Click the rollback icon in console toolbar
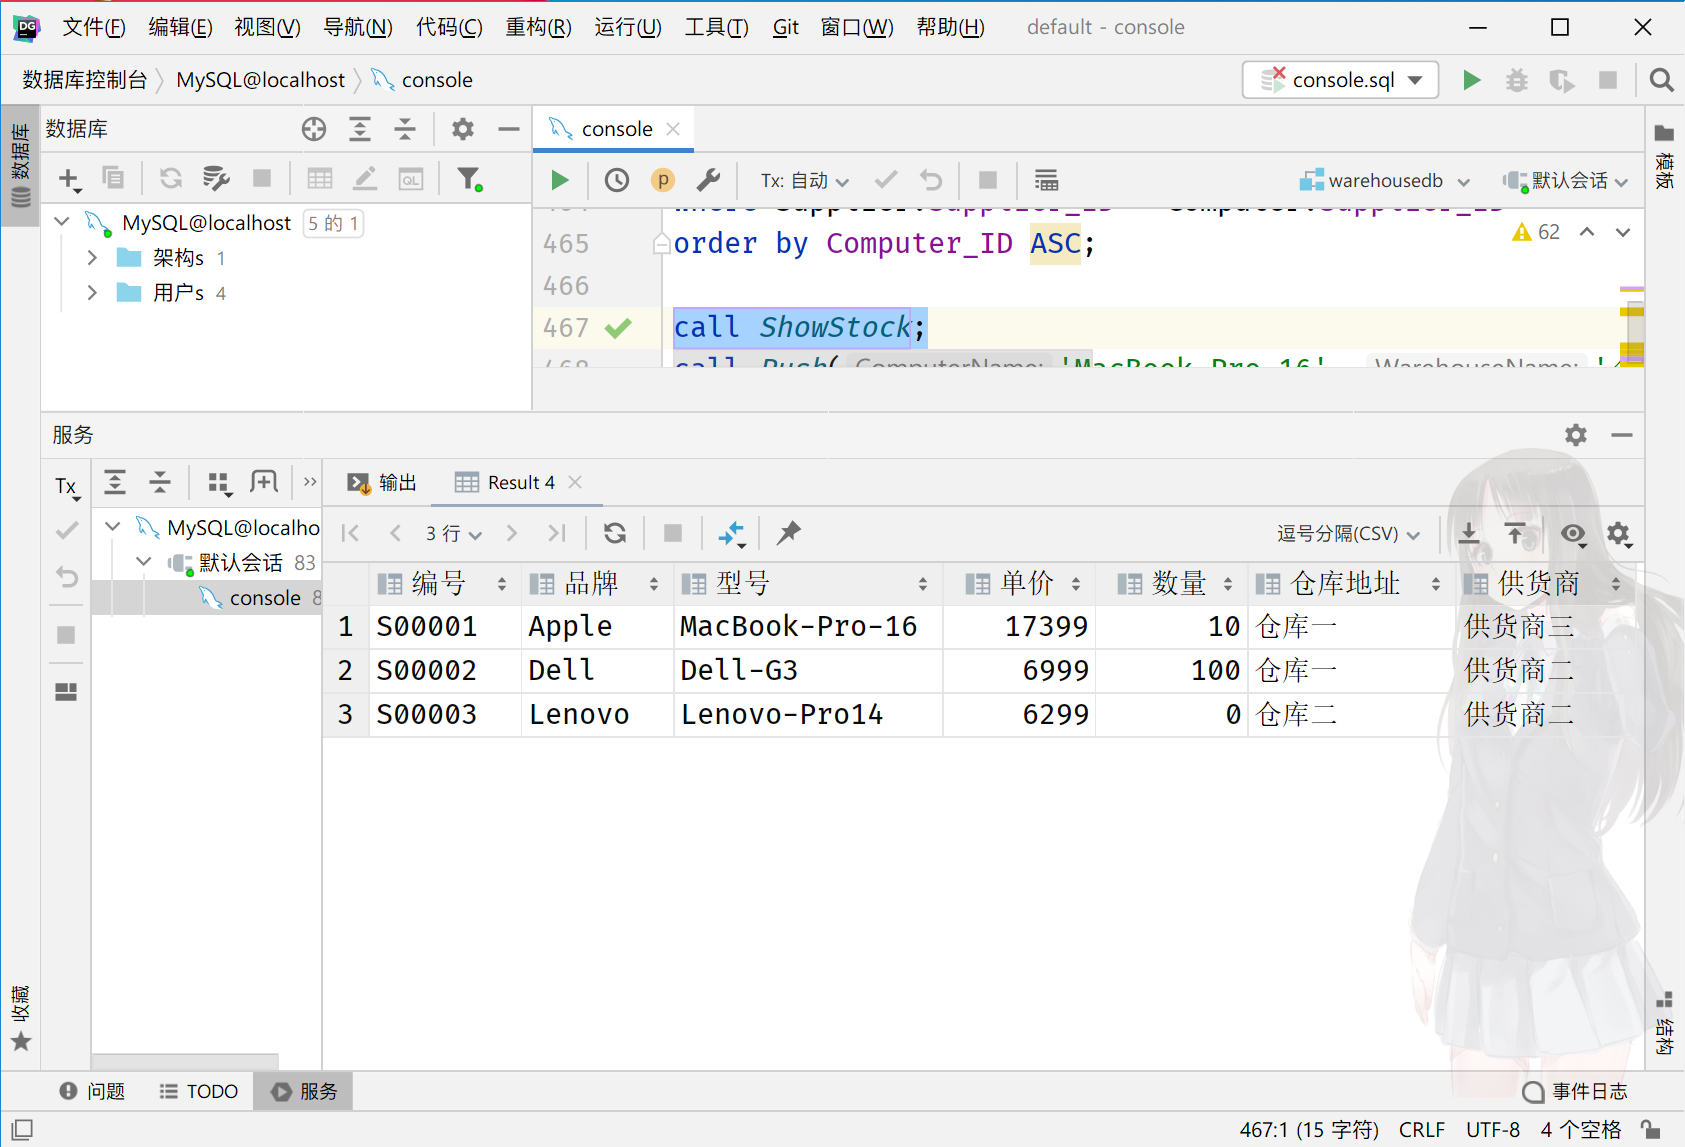1685x1147 pixels. tap(931, 180)
